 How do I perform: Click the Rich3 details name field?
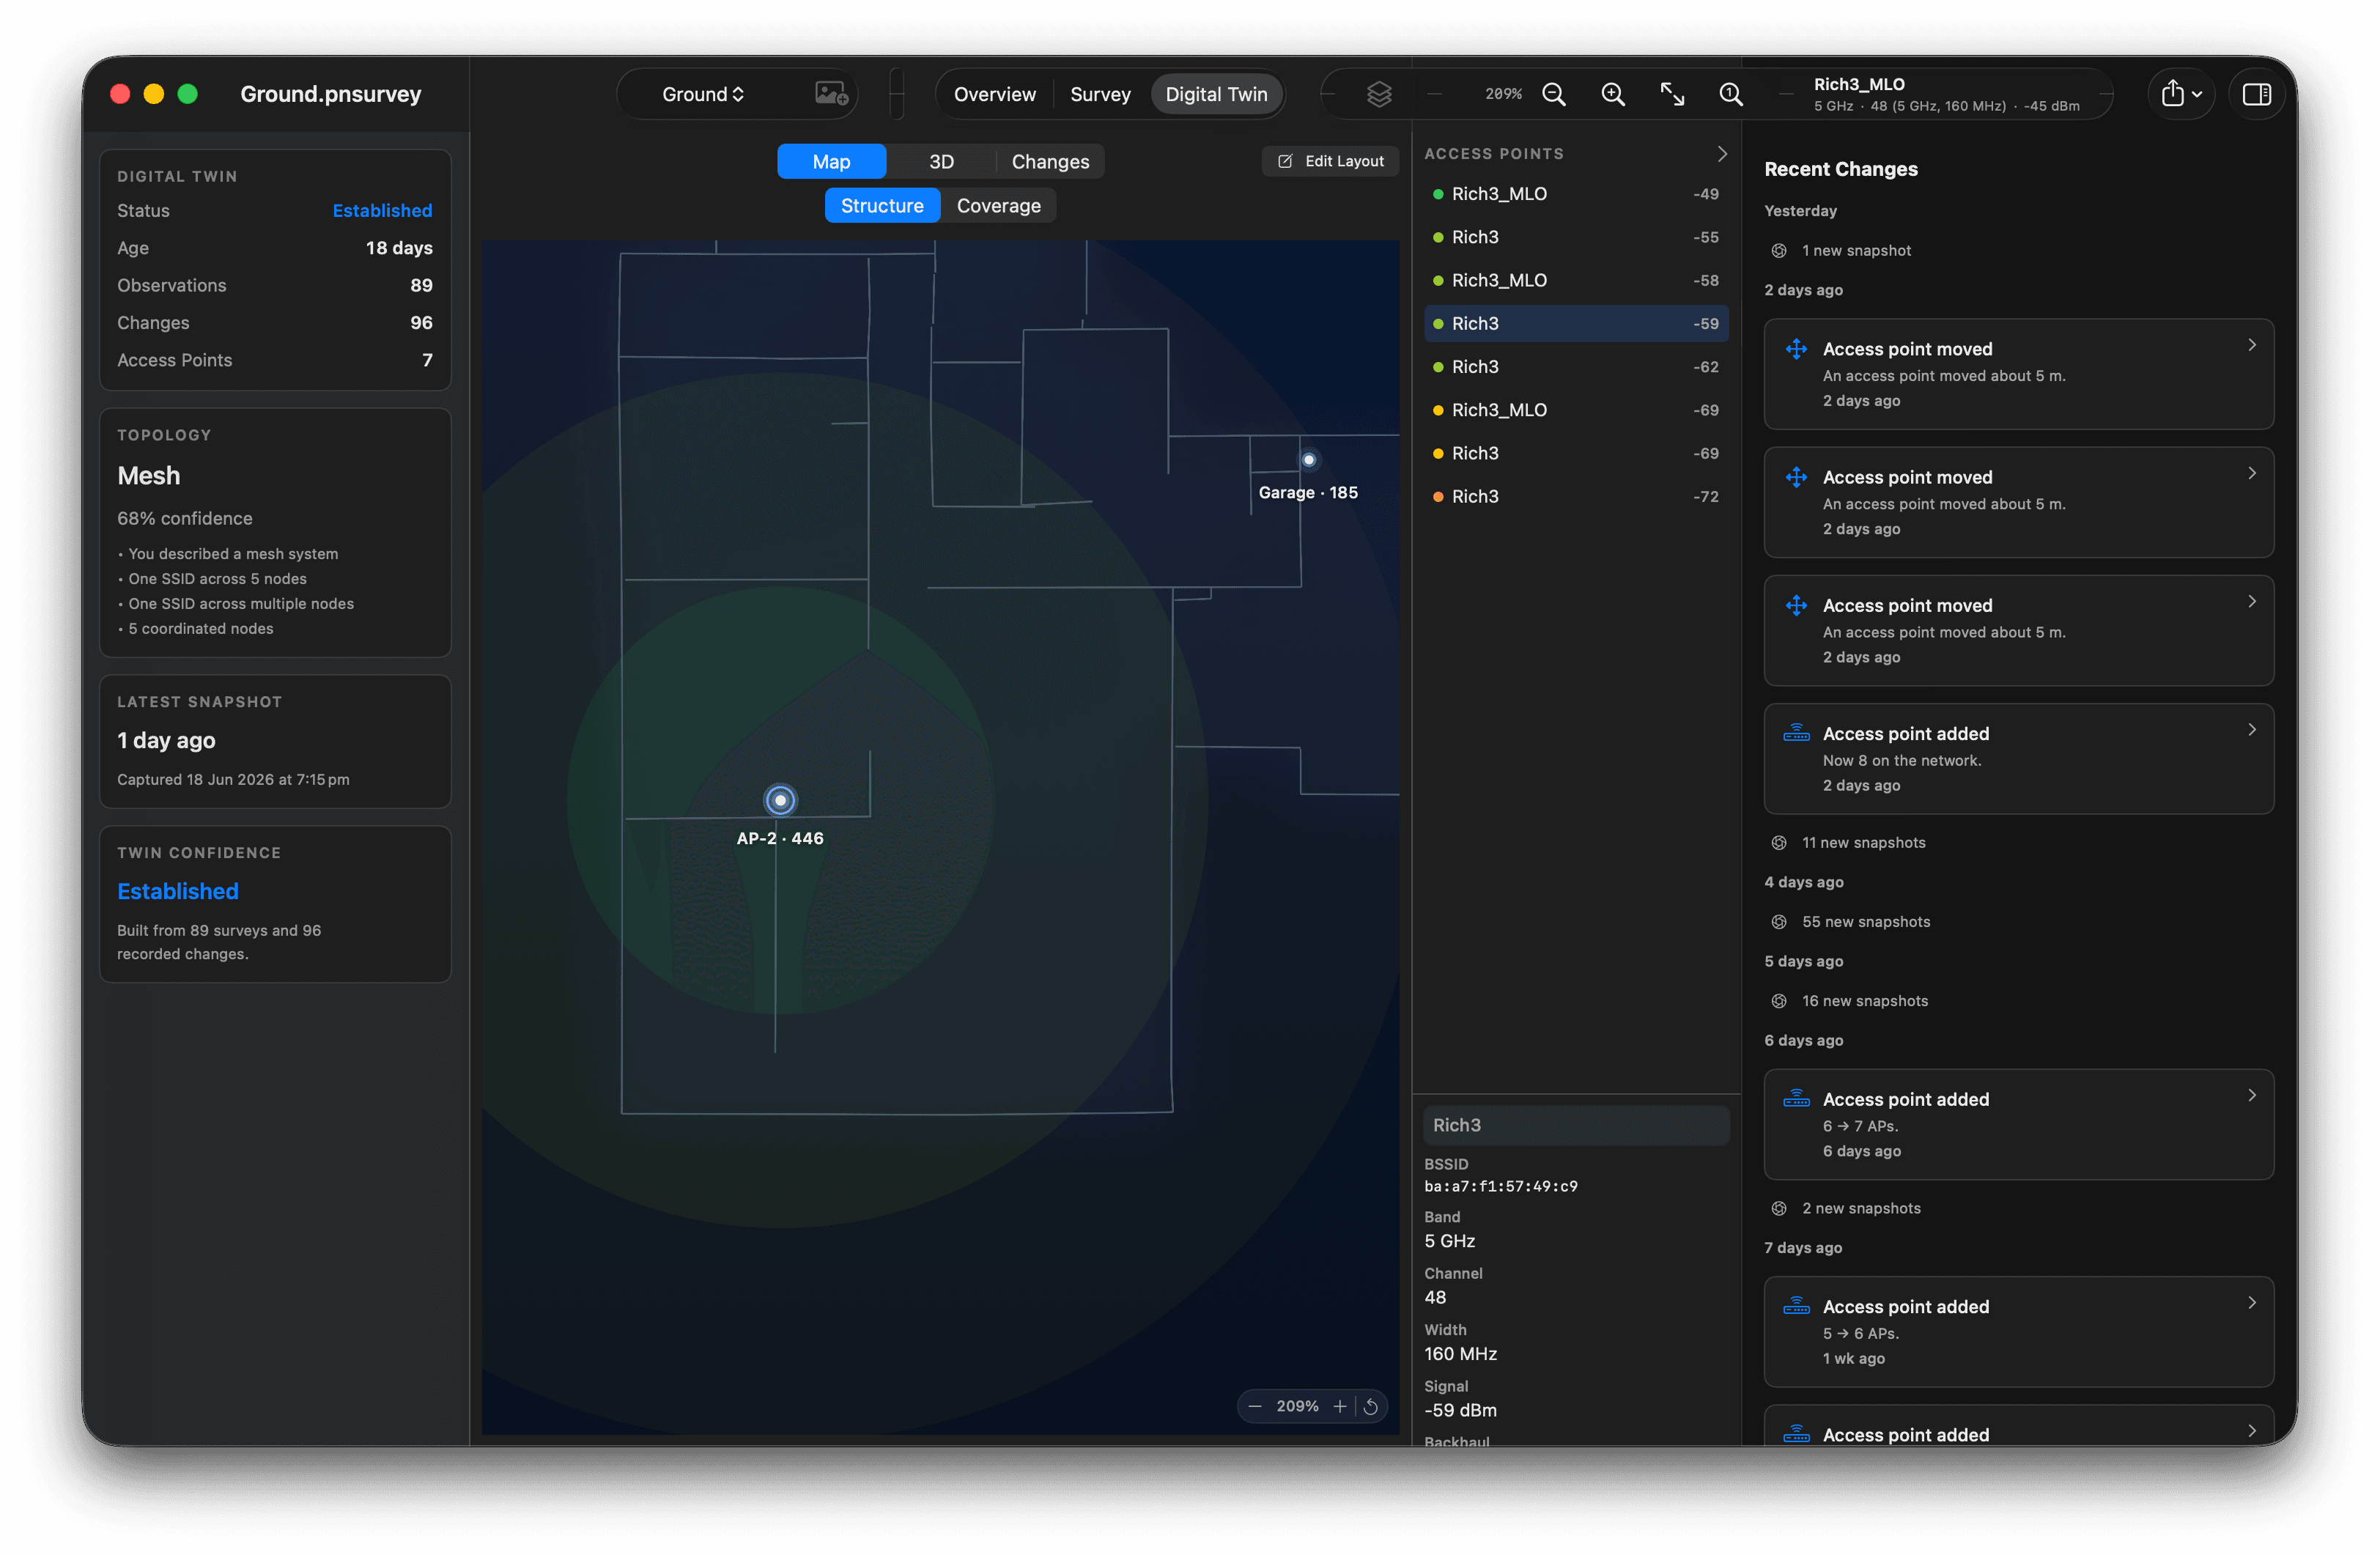point(1576,1125)
